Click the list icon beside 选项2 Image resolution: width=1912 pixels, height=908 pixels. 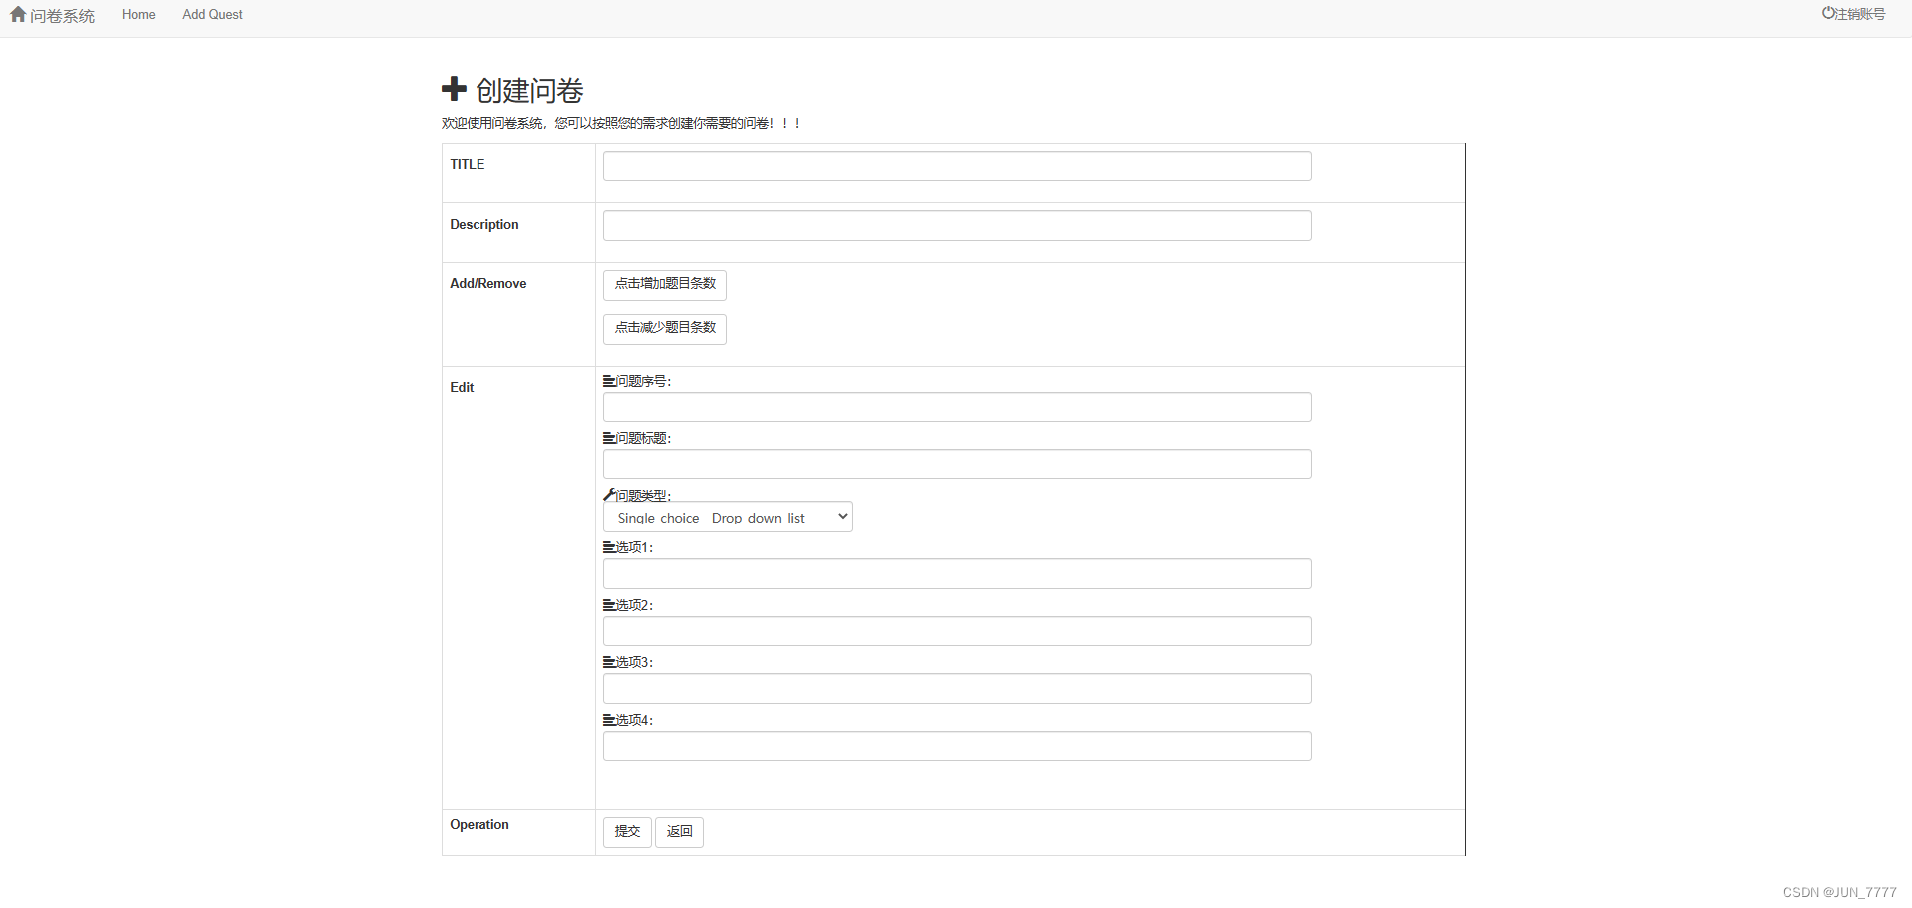609,605
